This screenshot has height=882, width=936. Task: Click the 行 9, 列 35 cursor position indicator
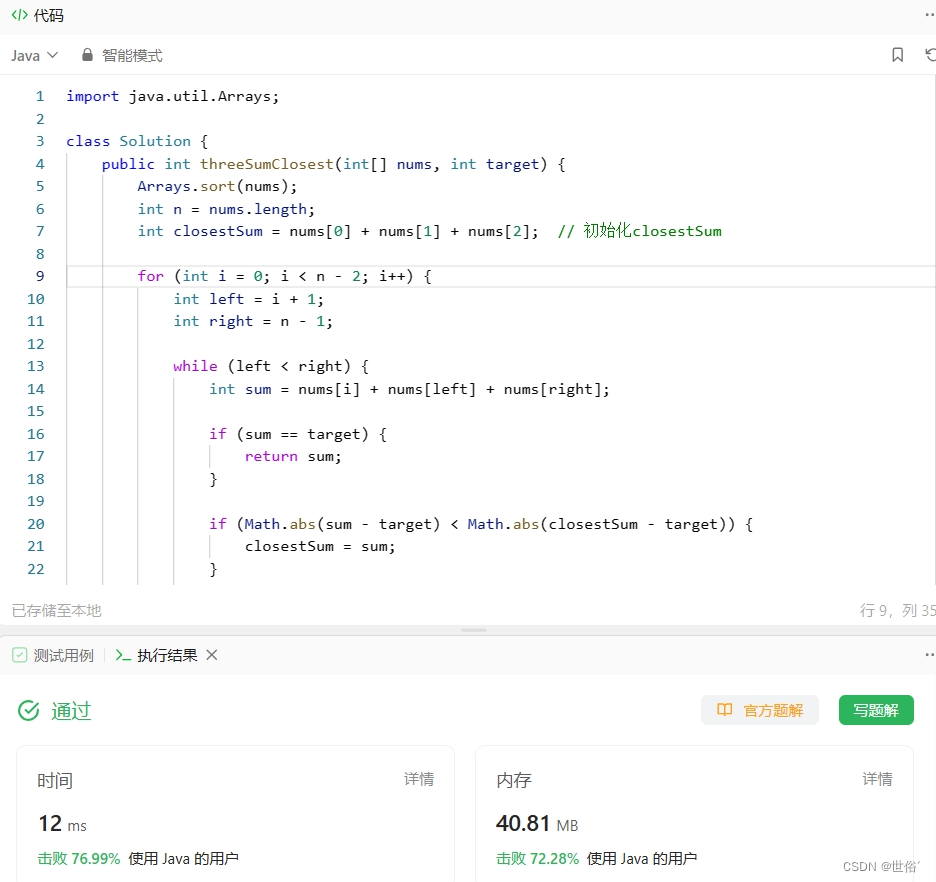[897, 610]
